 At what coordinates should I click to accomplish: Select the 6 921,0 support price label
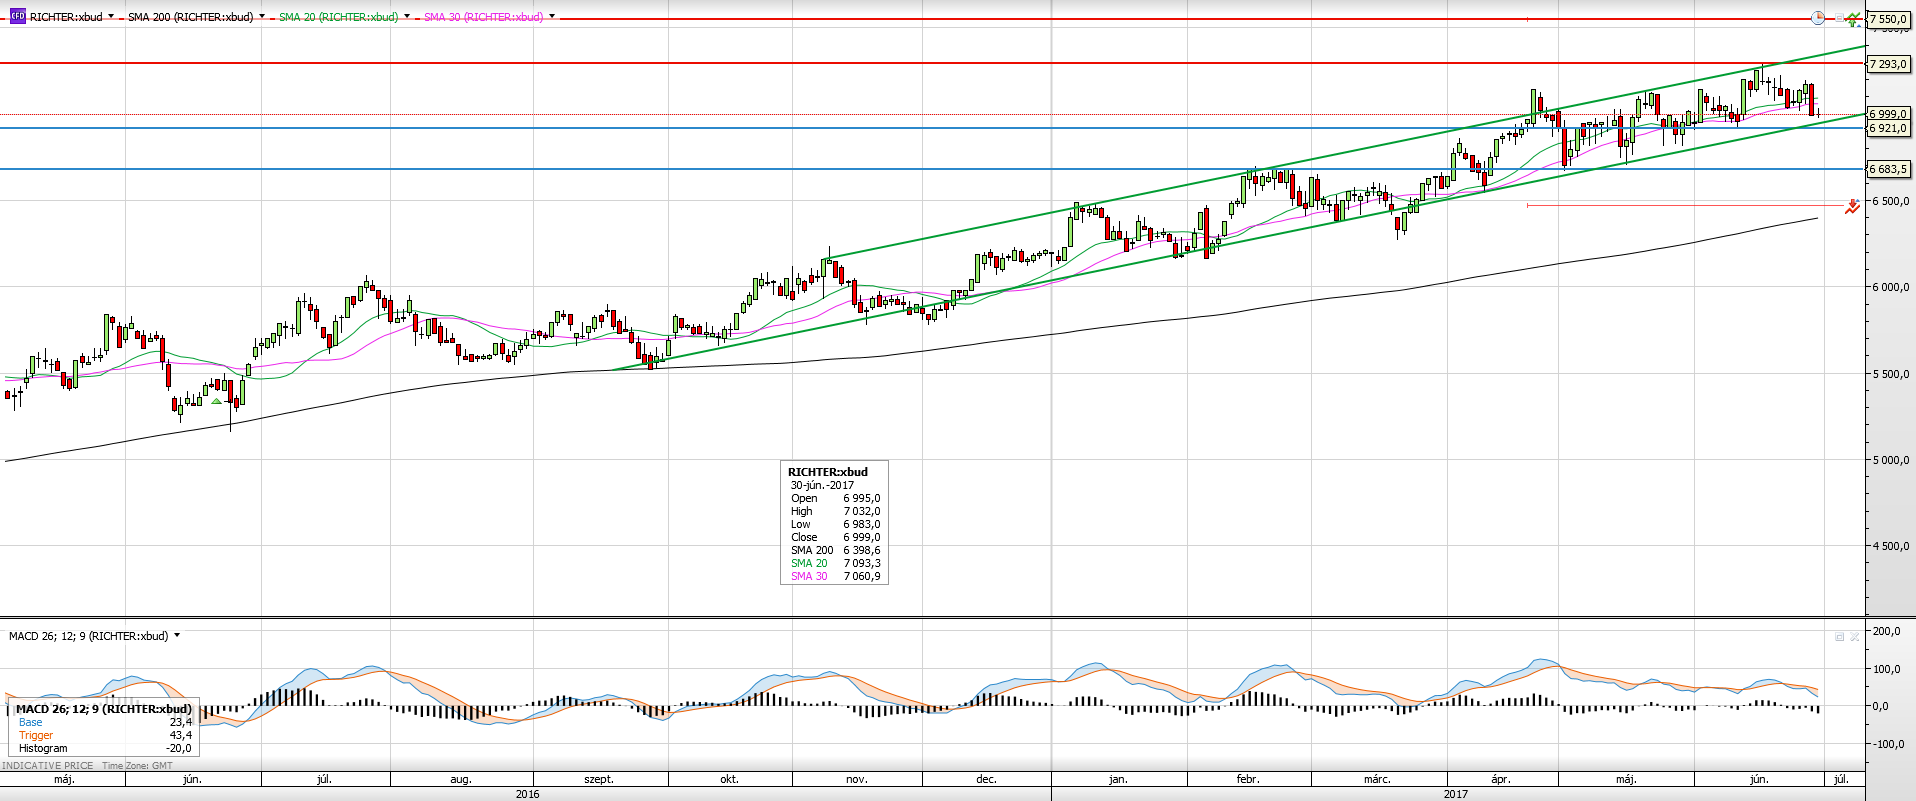(1888, 128)
